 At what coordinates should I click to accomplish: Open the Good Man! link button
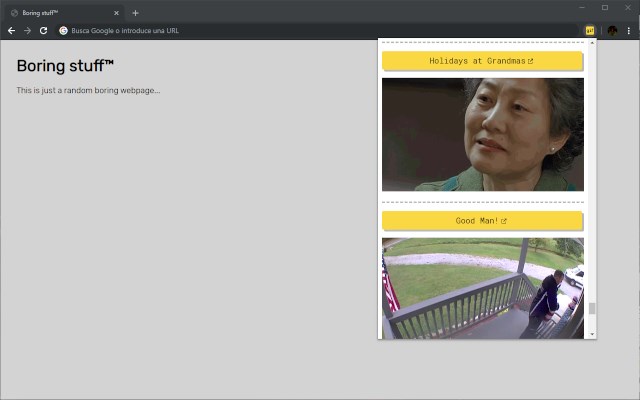(x=482, y=221)
